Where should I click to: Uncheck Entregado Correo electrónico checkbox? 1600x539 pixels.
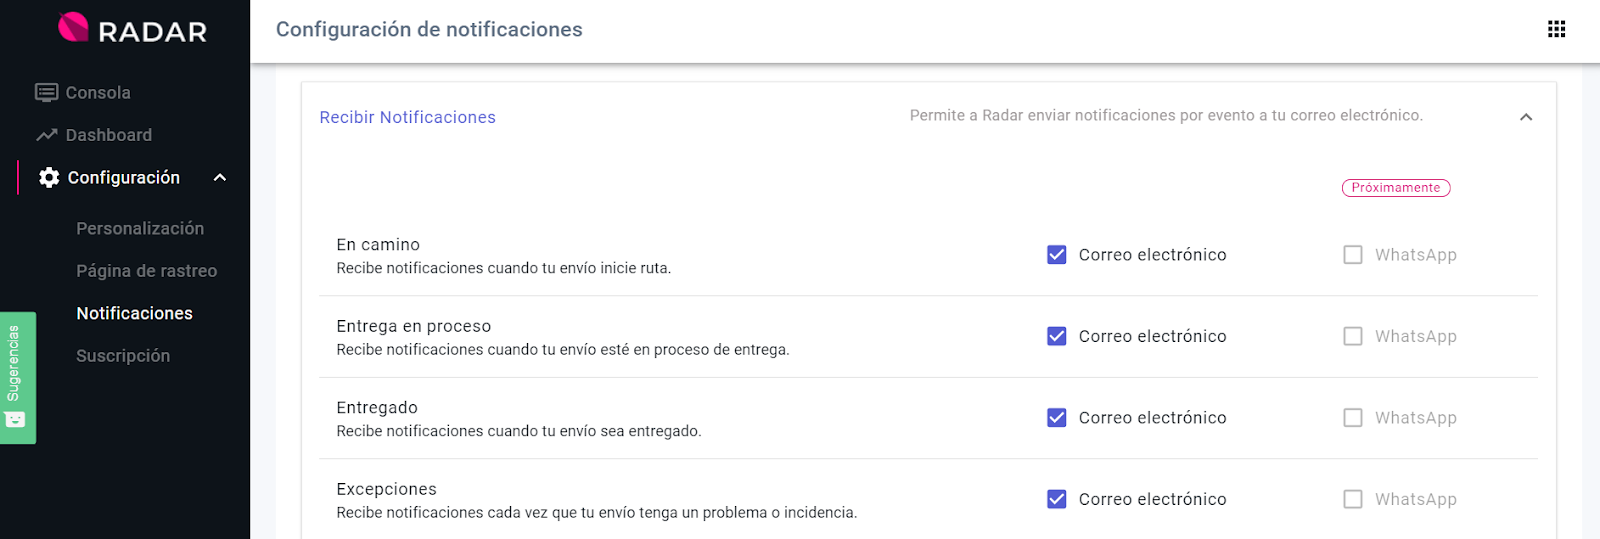coord(1056,418)
